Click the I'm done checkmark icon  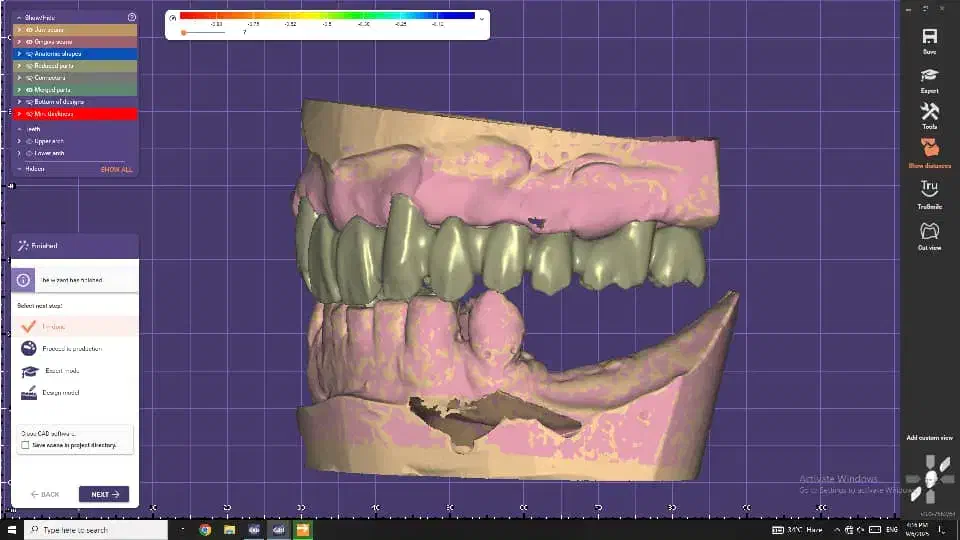[28, 326]
